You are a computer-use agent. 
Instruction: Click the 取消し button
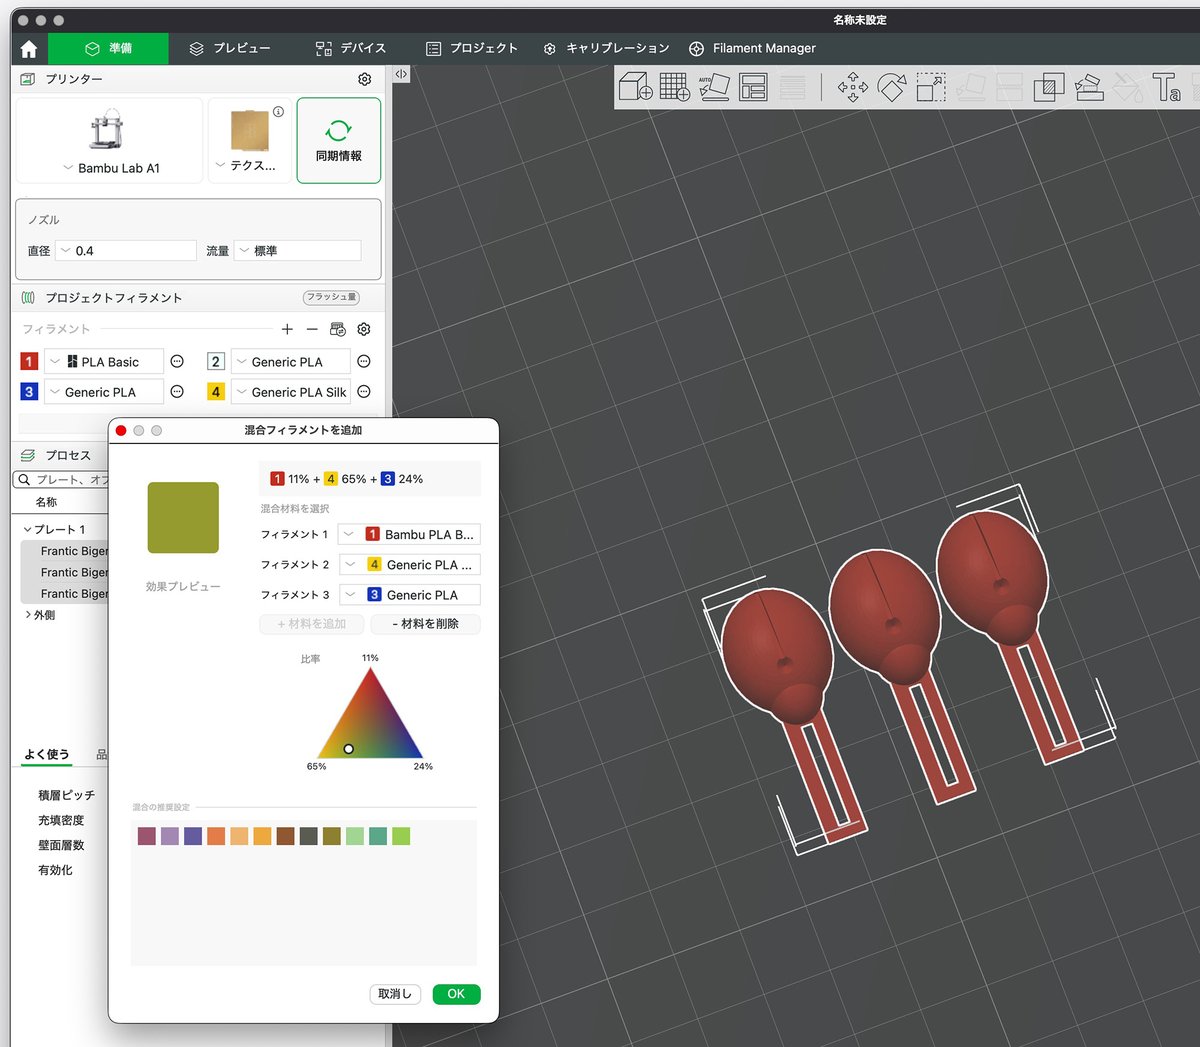pos(395,994)
